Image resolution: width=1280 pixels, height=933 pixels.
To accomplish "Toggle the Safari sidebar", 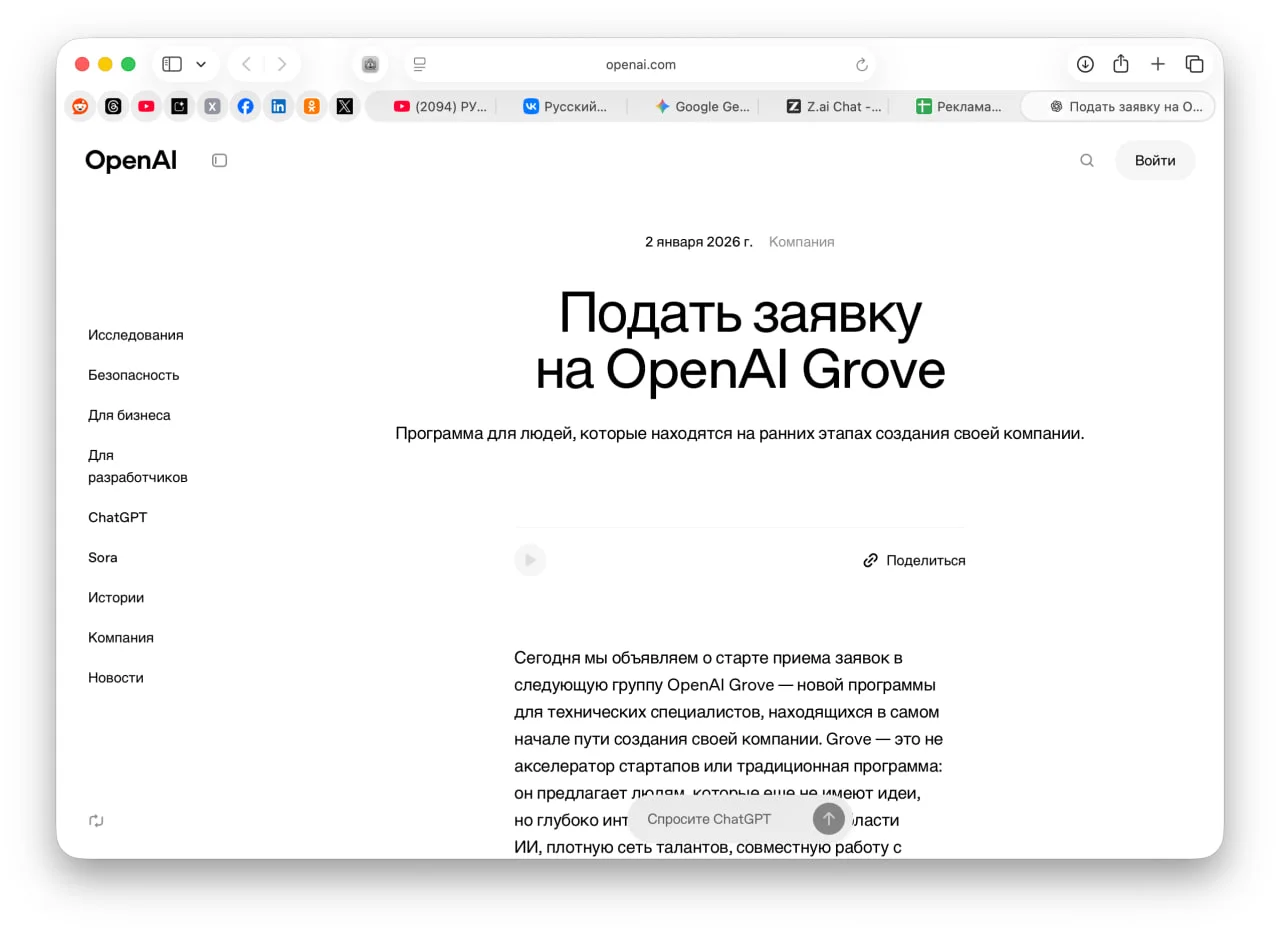I will (172, 64).
